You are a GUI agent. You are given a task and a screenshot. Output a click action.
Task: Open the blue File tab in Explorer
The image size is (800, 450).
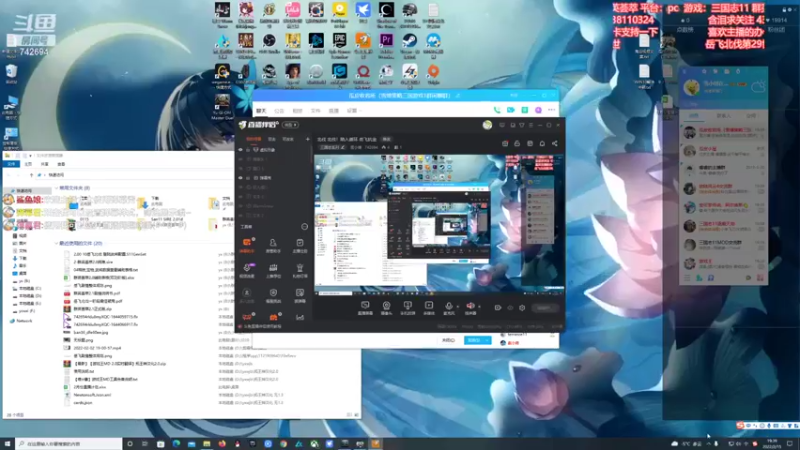click(x=11, y=164)
